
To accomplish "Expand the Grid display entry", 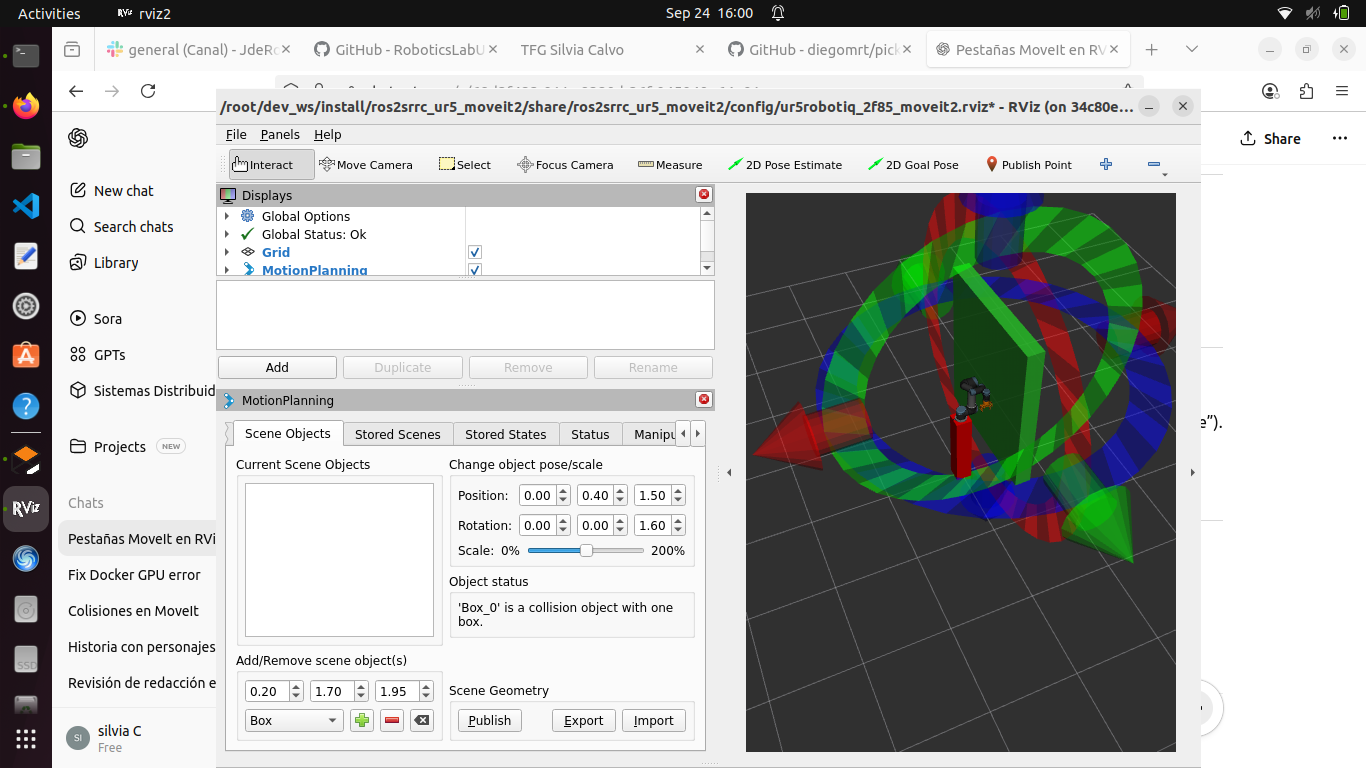I will tap(227, 253).
